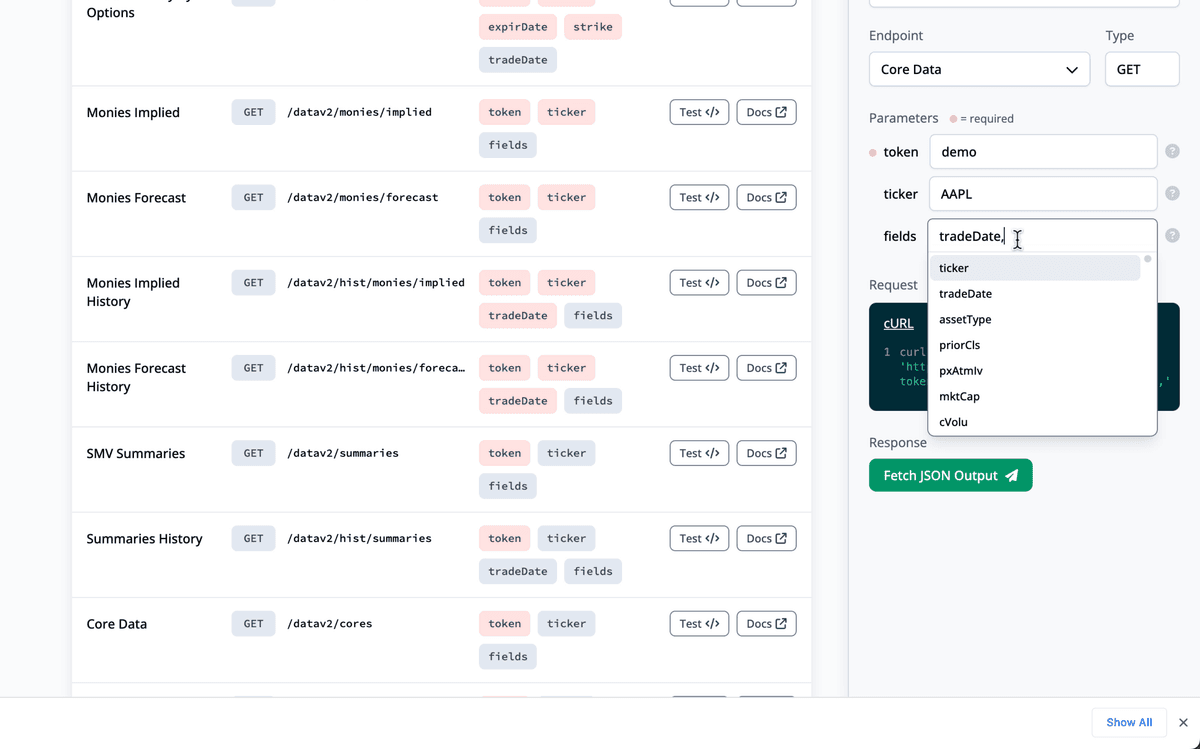Open the Endpoint dropdown showing Core Data
The image size is (1200, 749).
979,69
